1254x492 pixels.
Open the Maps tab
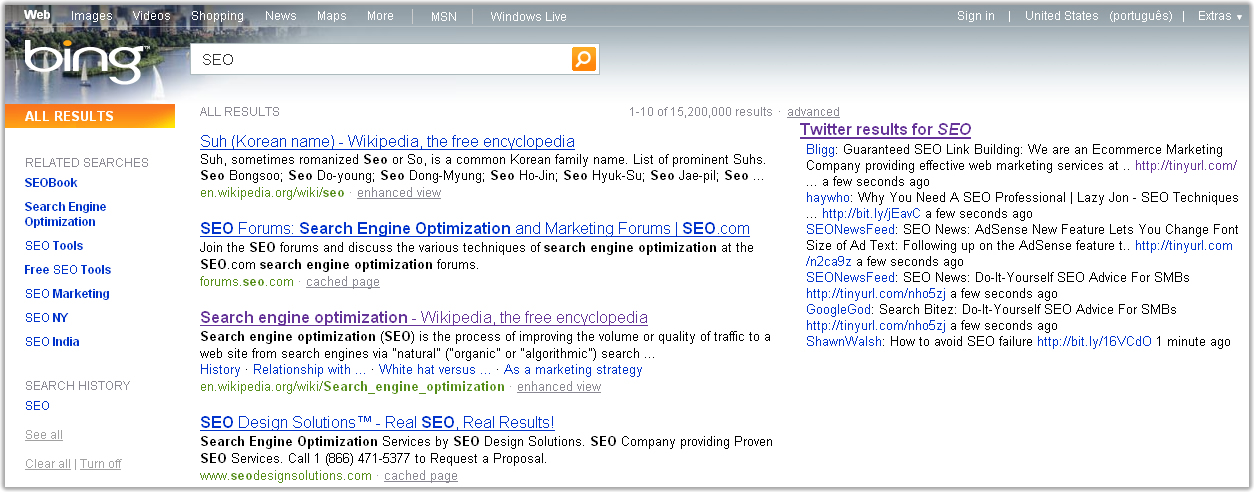pyautogui.click(x=331, y=16)
